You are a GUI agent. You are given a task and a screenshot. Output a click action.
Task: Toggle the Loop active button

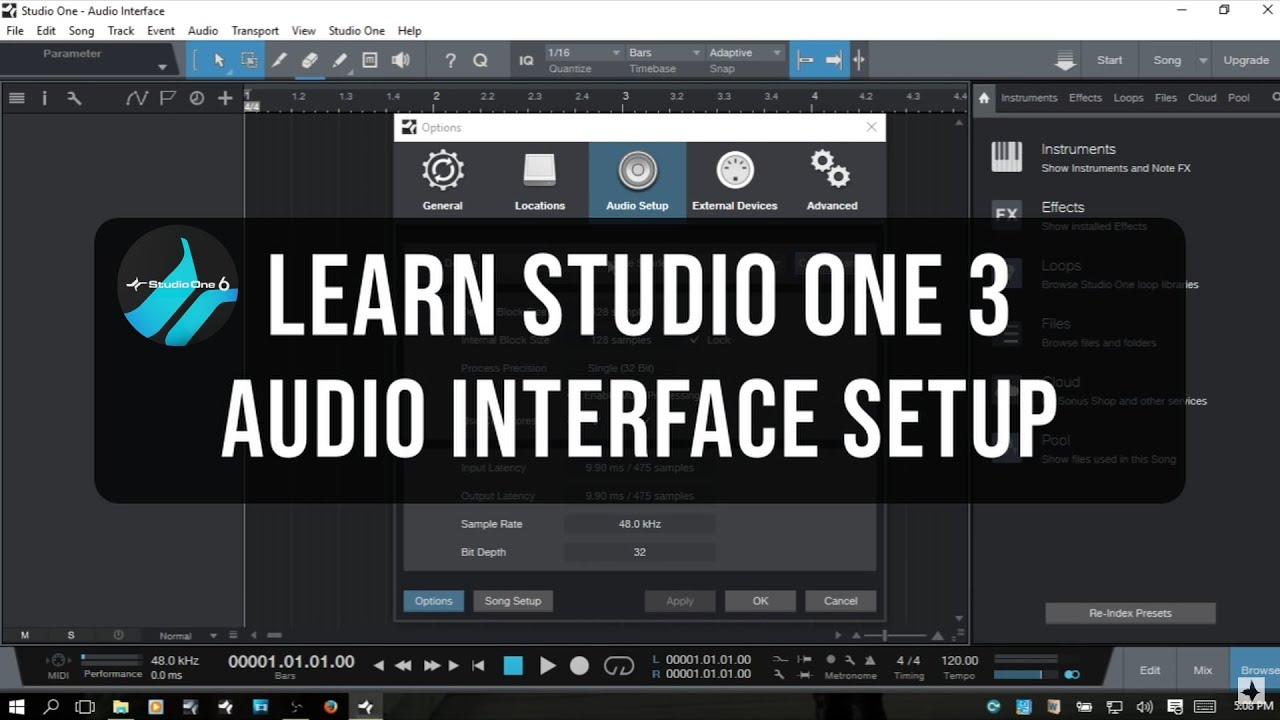[x=619, y=666]
